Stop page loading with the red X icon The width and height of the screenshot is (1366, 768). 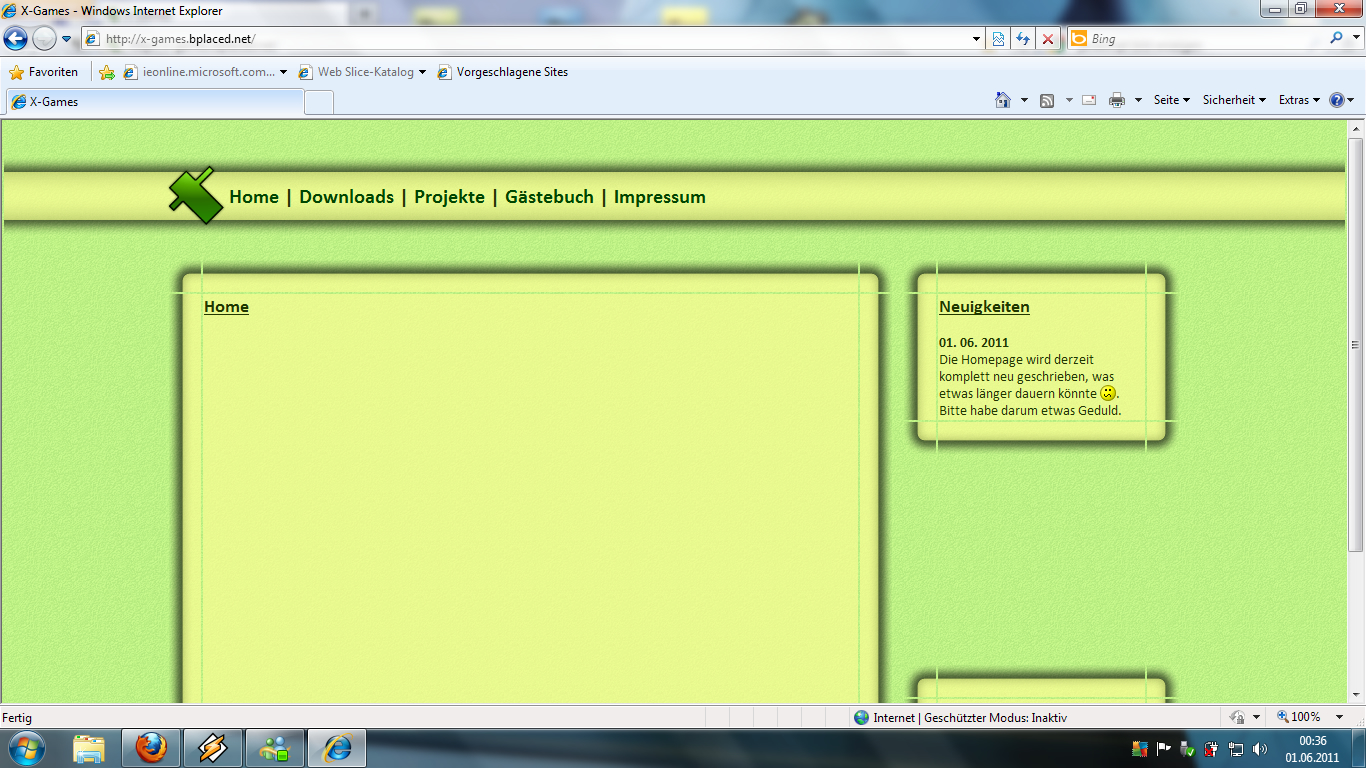coord(1047,39)
